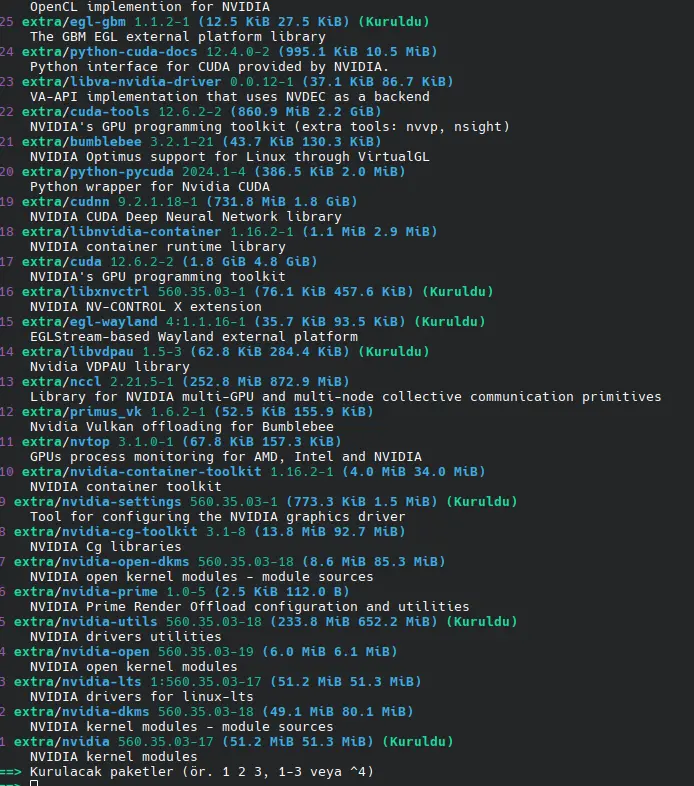Click the 'Kurulacak paketler' prompt text
The image size is (694, 786).
click(x=202, y=773)
